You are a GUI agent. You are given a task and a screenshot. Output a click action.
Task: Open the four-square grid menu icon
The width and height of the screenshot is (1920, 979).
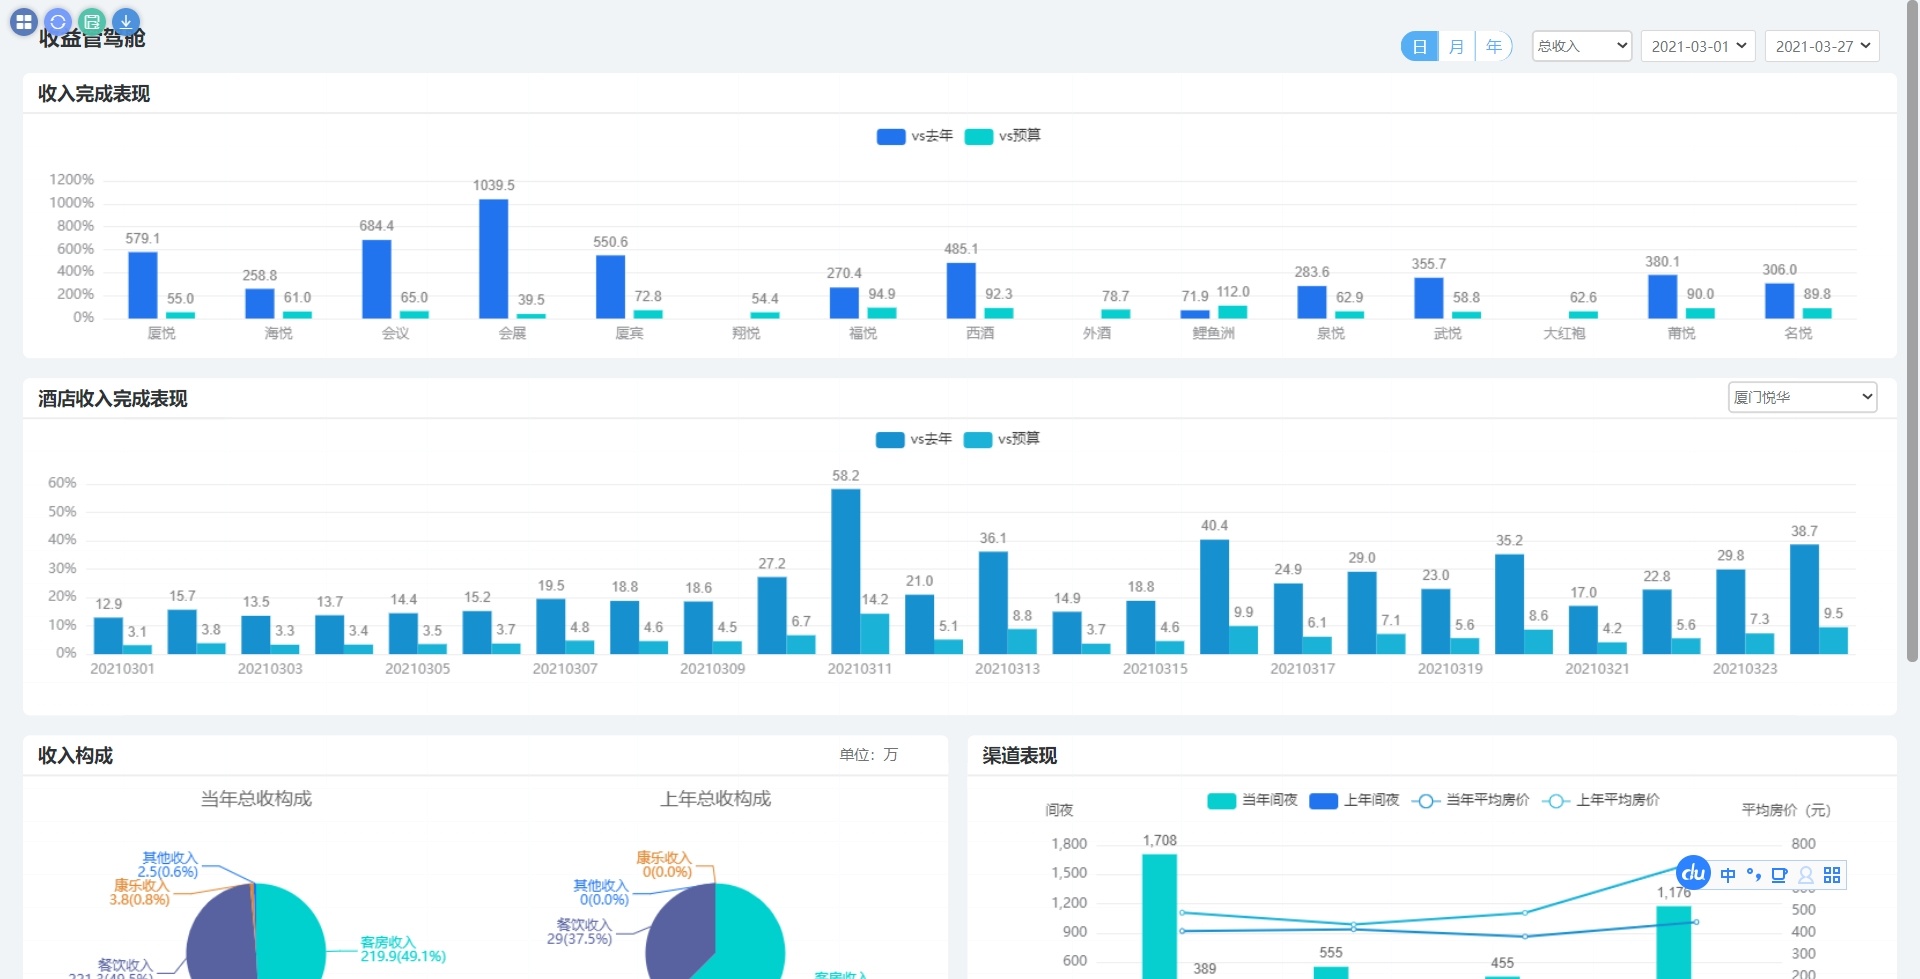(24, 21)
